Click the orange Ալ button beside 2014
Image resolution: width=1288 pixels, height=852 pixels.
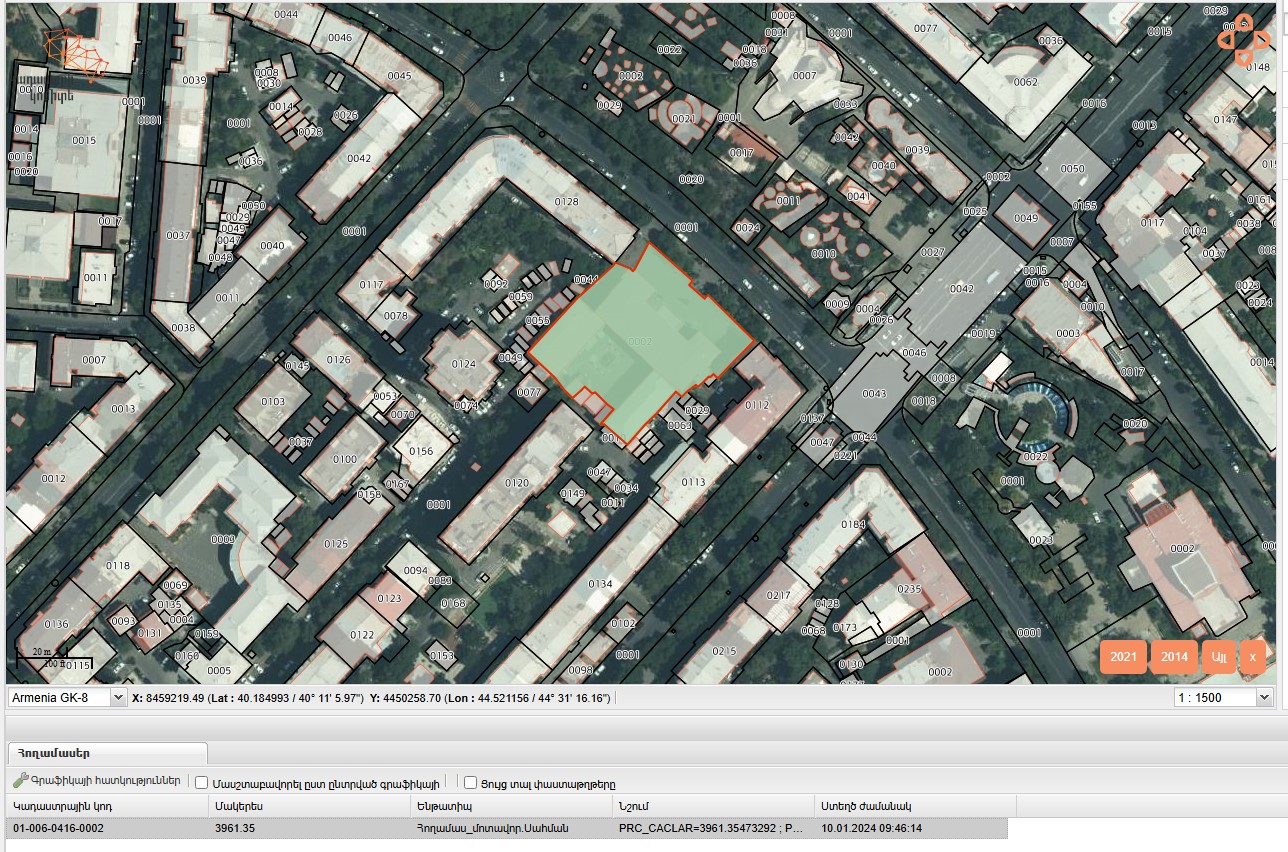pos(1218,657)
